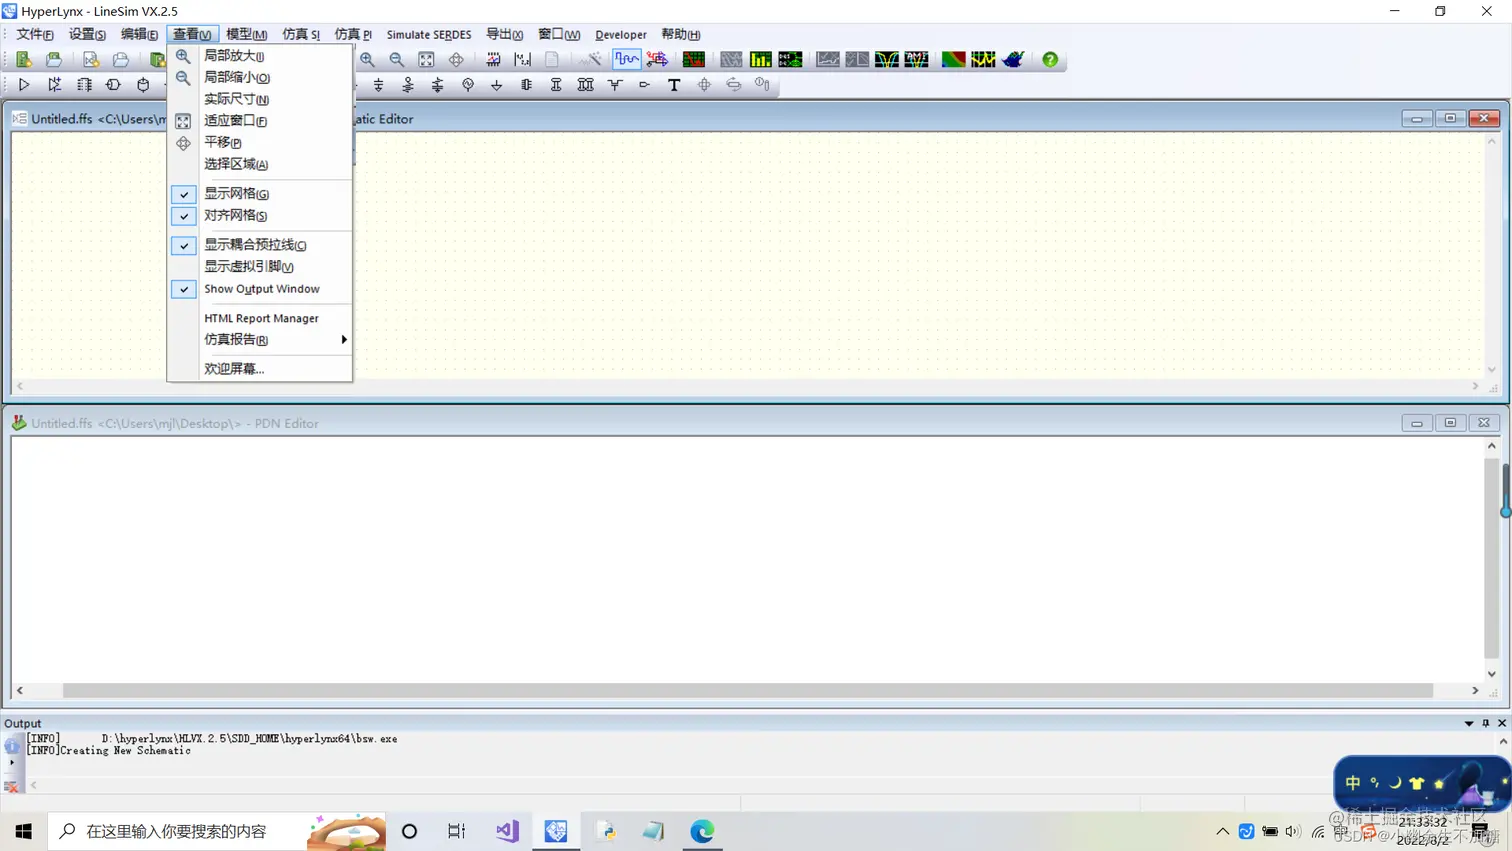Screen dimensions: 1512x851
Task: Click the toolbar pan icon
Action: point(456,60)
